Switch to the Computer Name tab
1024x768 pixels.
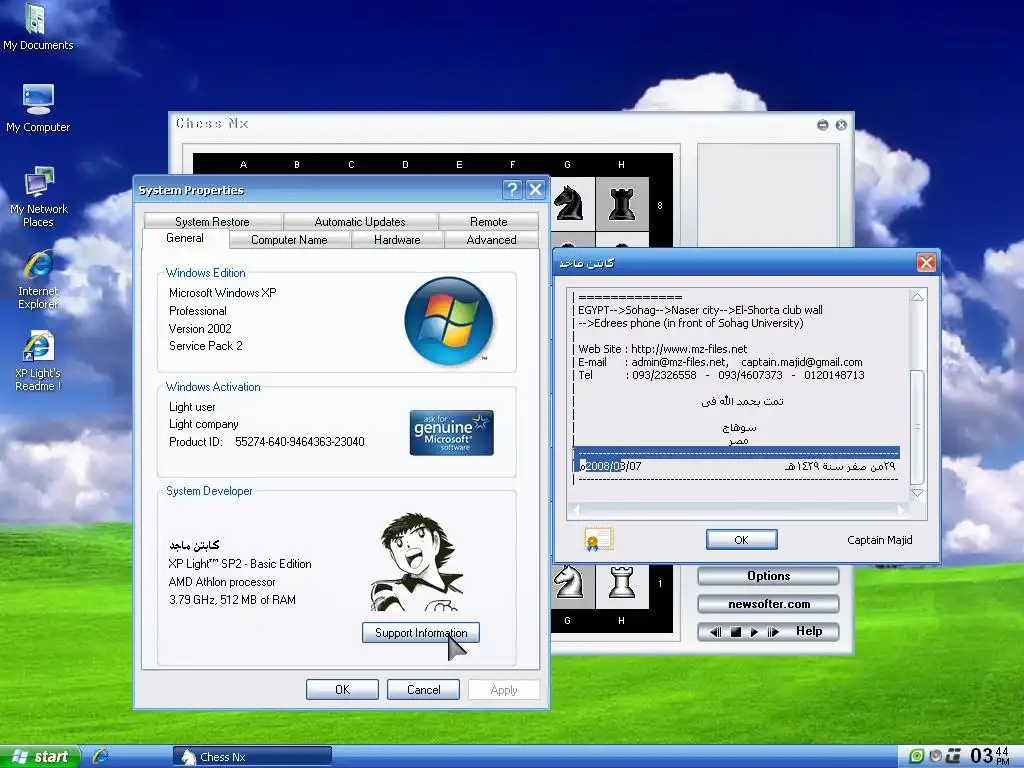(x=289, y=240)
